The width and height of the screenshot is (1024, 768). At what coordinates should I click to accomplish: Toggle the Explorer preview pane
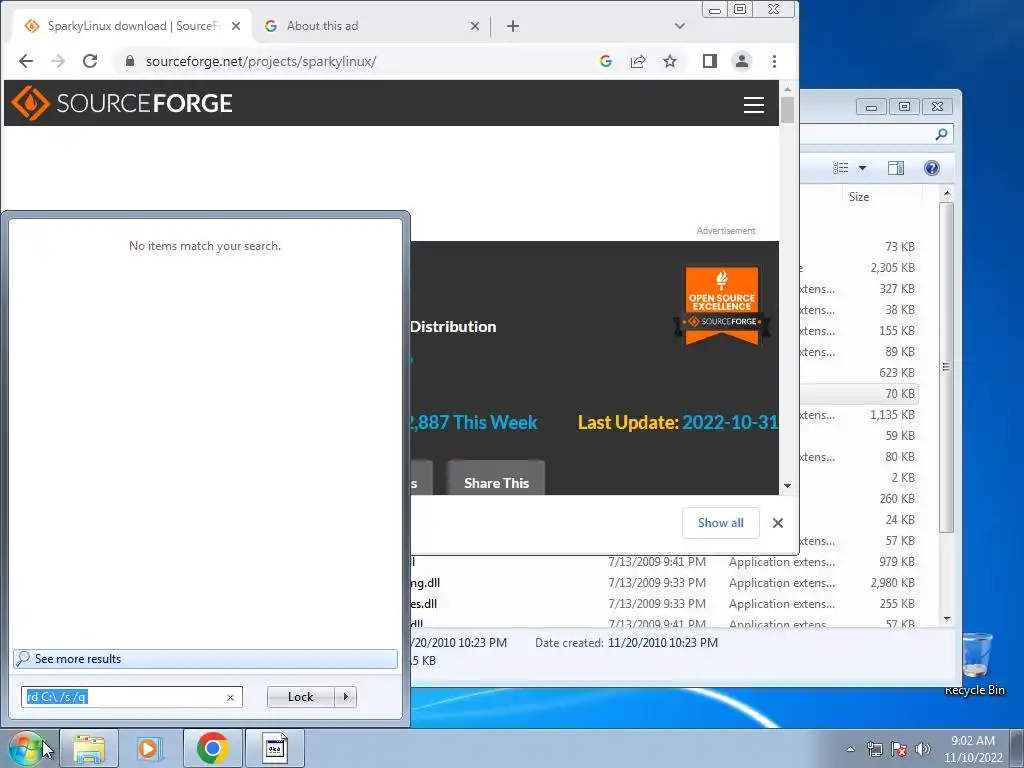[896, 168]
